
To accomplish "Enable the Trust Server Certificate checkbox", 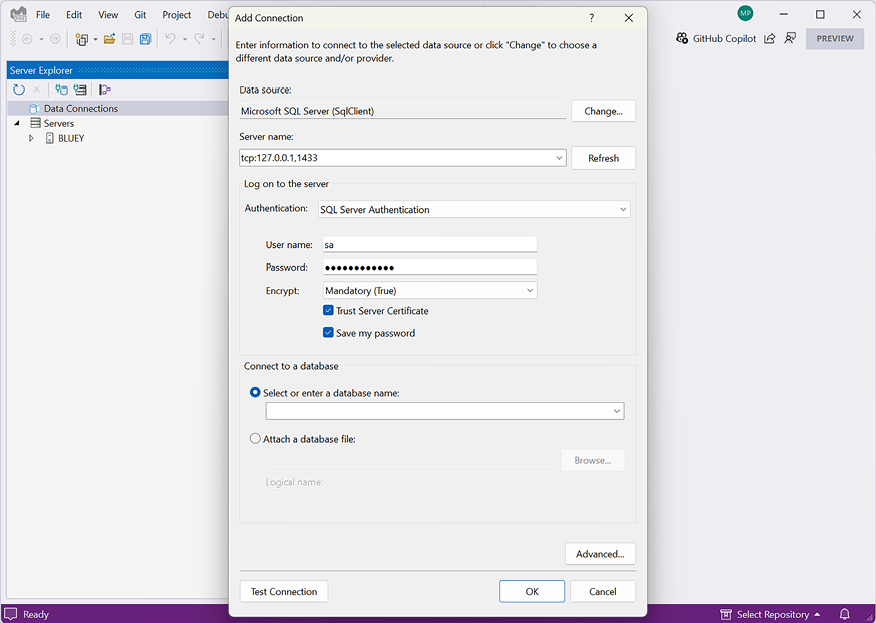I will (x=328, y=311).
